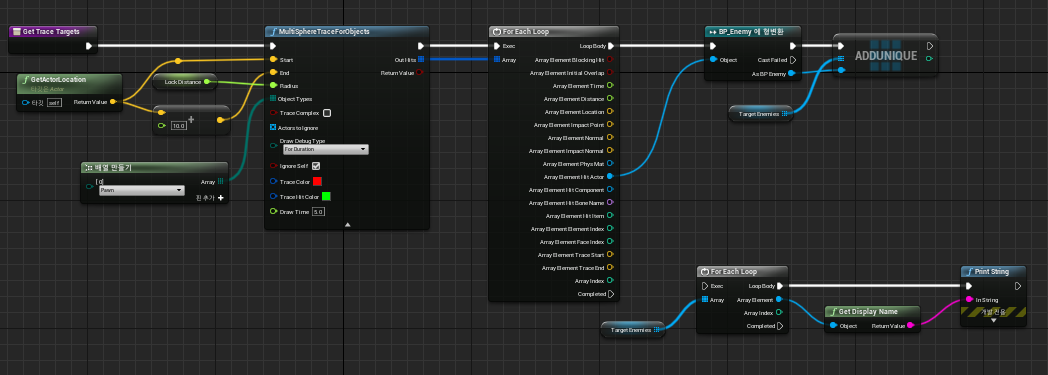Click the Array Element Impact Point pin
1048x375 pixels.
610,125
